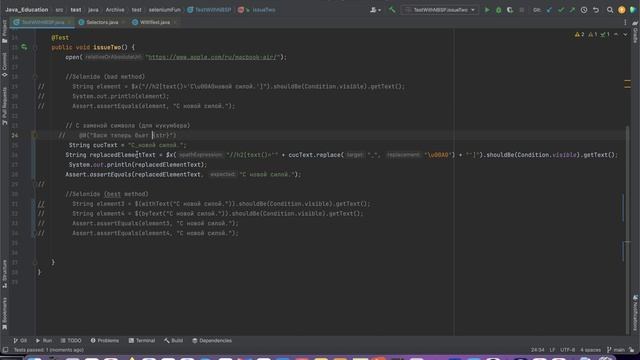Image resolution: width=640 pixels, height=360 pixels.
Task: Click the gray stop button in the toolbar
Action: point(522,10)
